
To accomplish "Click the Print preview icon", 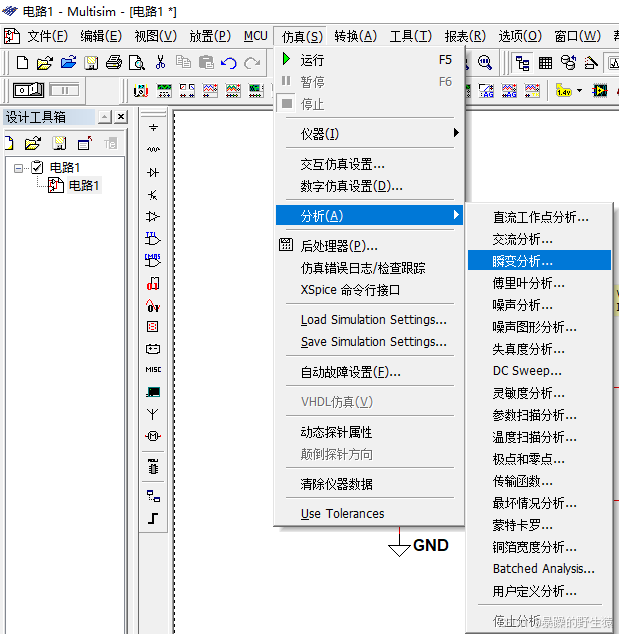I will (x=137, y=63).
